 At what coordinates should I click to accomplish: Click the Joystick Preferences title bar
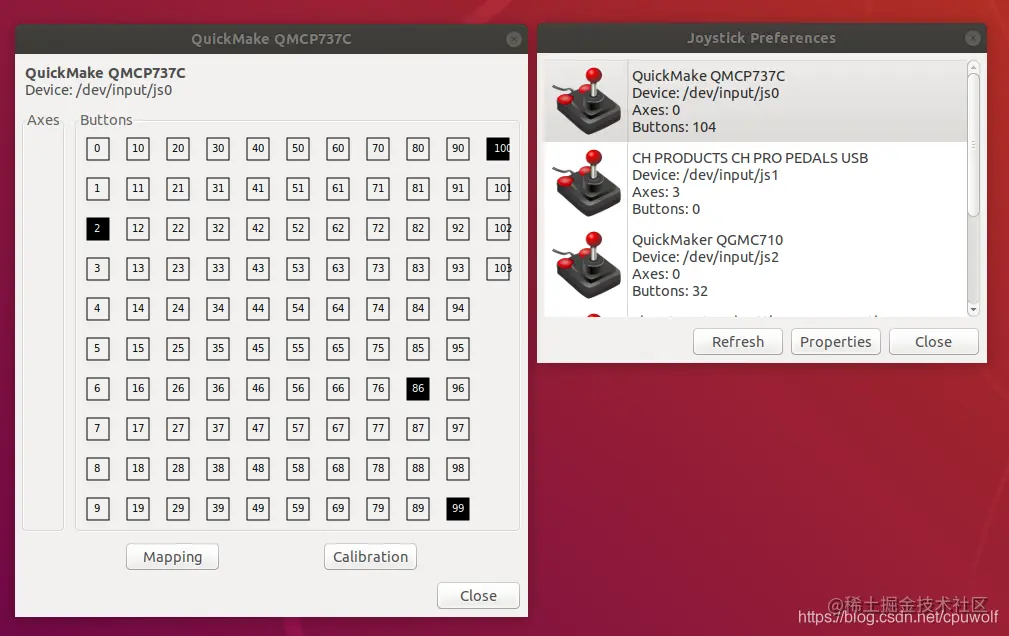(x=761, y=38)
